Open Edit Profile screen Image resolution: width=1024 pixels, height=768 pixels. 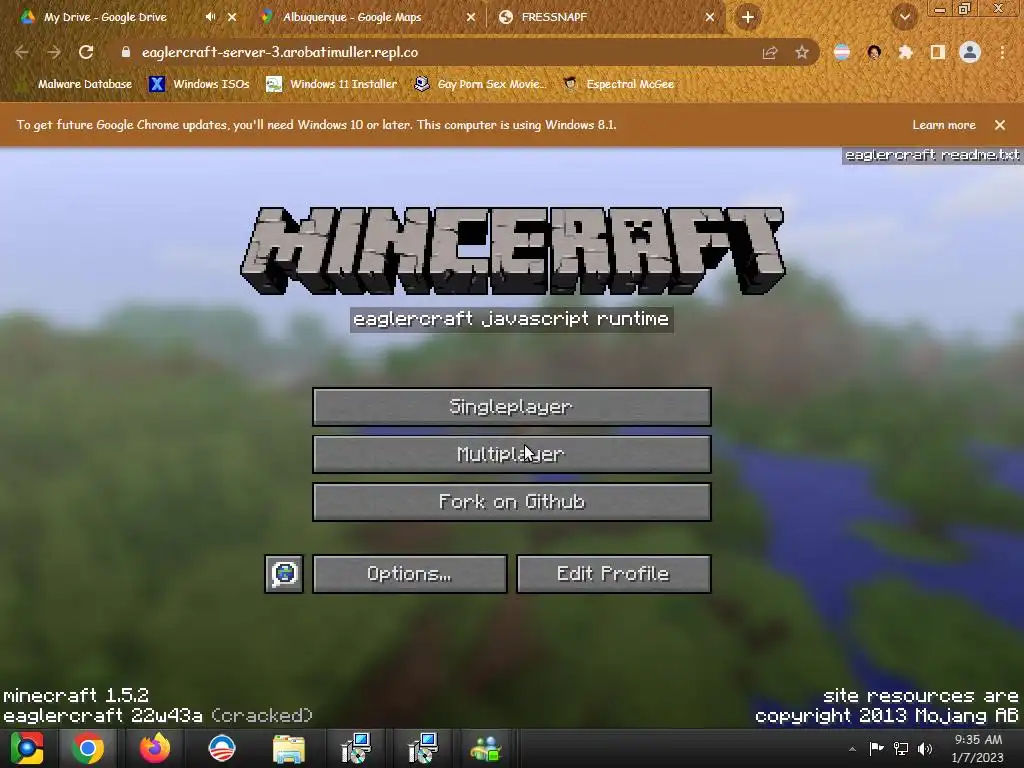(613, 574)
